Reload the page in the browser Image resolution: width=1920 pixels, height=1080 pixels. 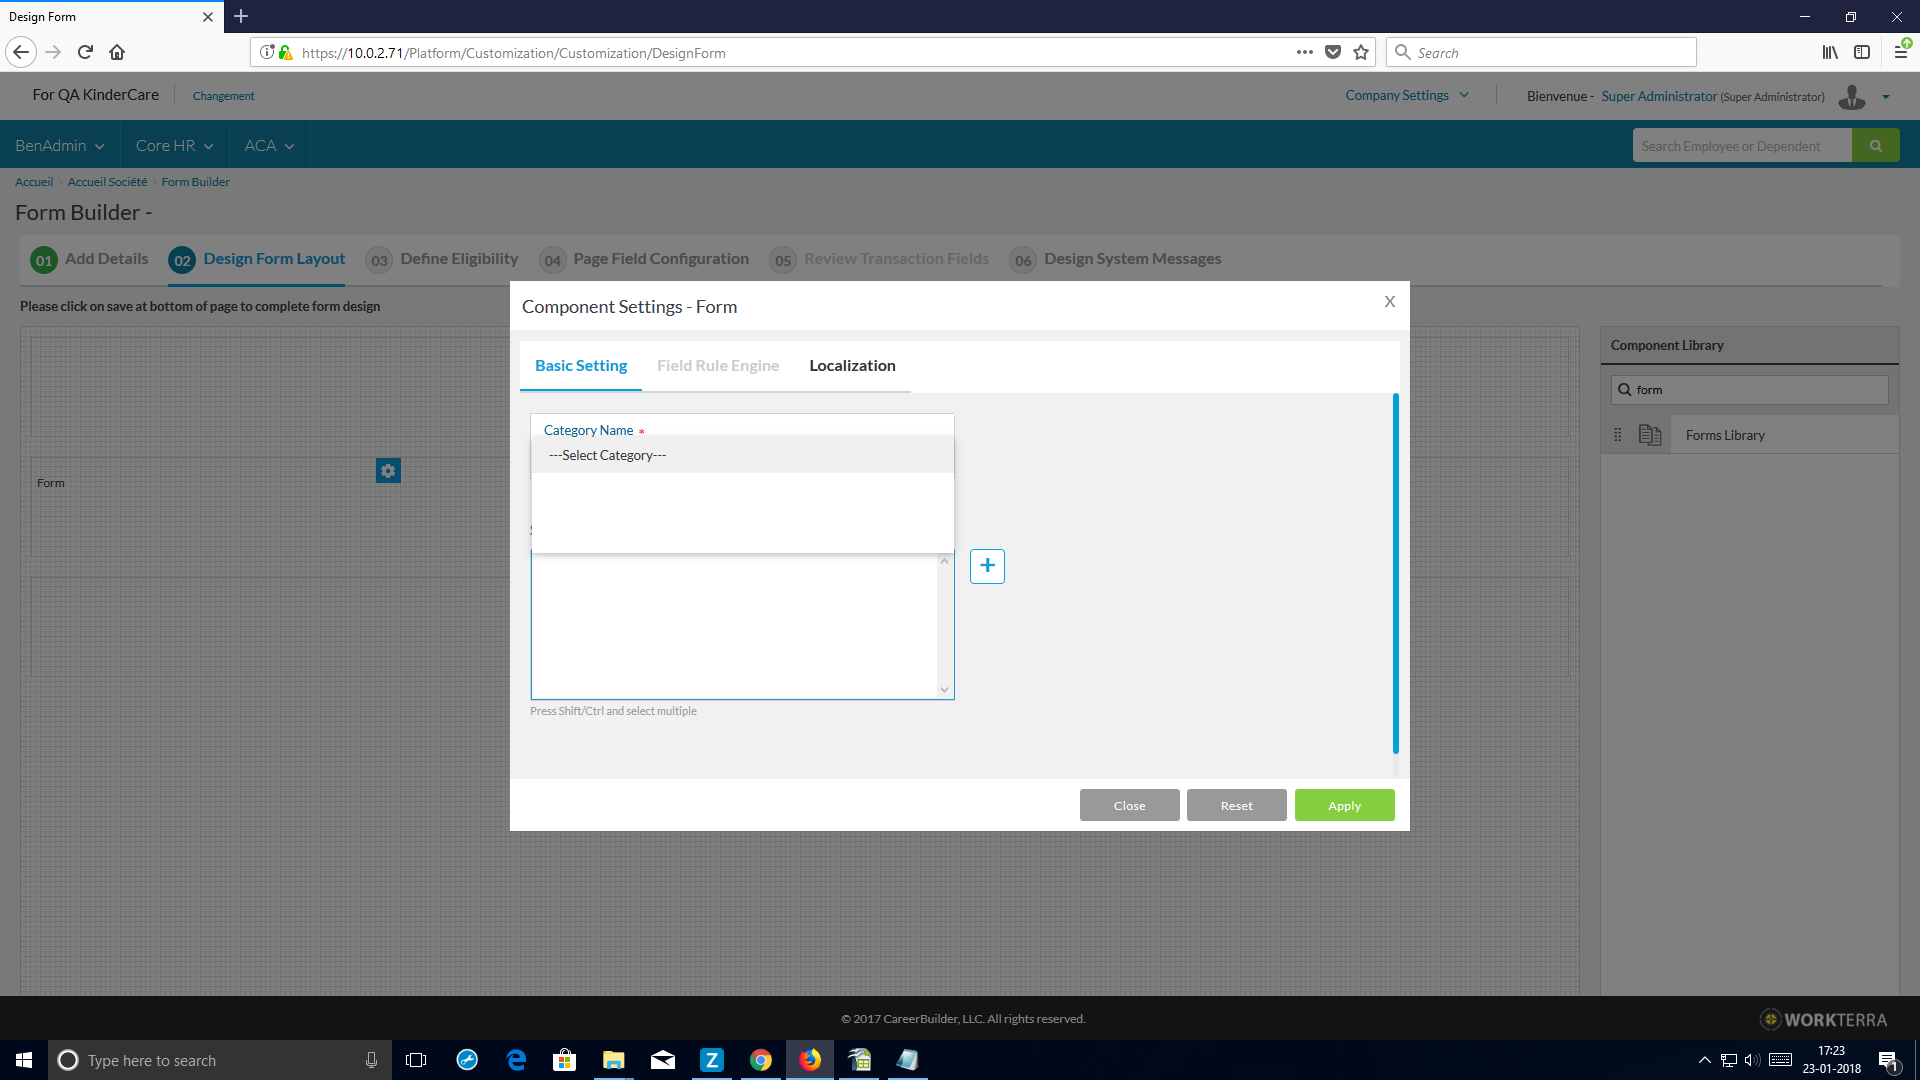coord(86,52)
